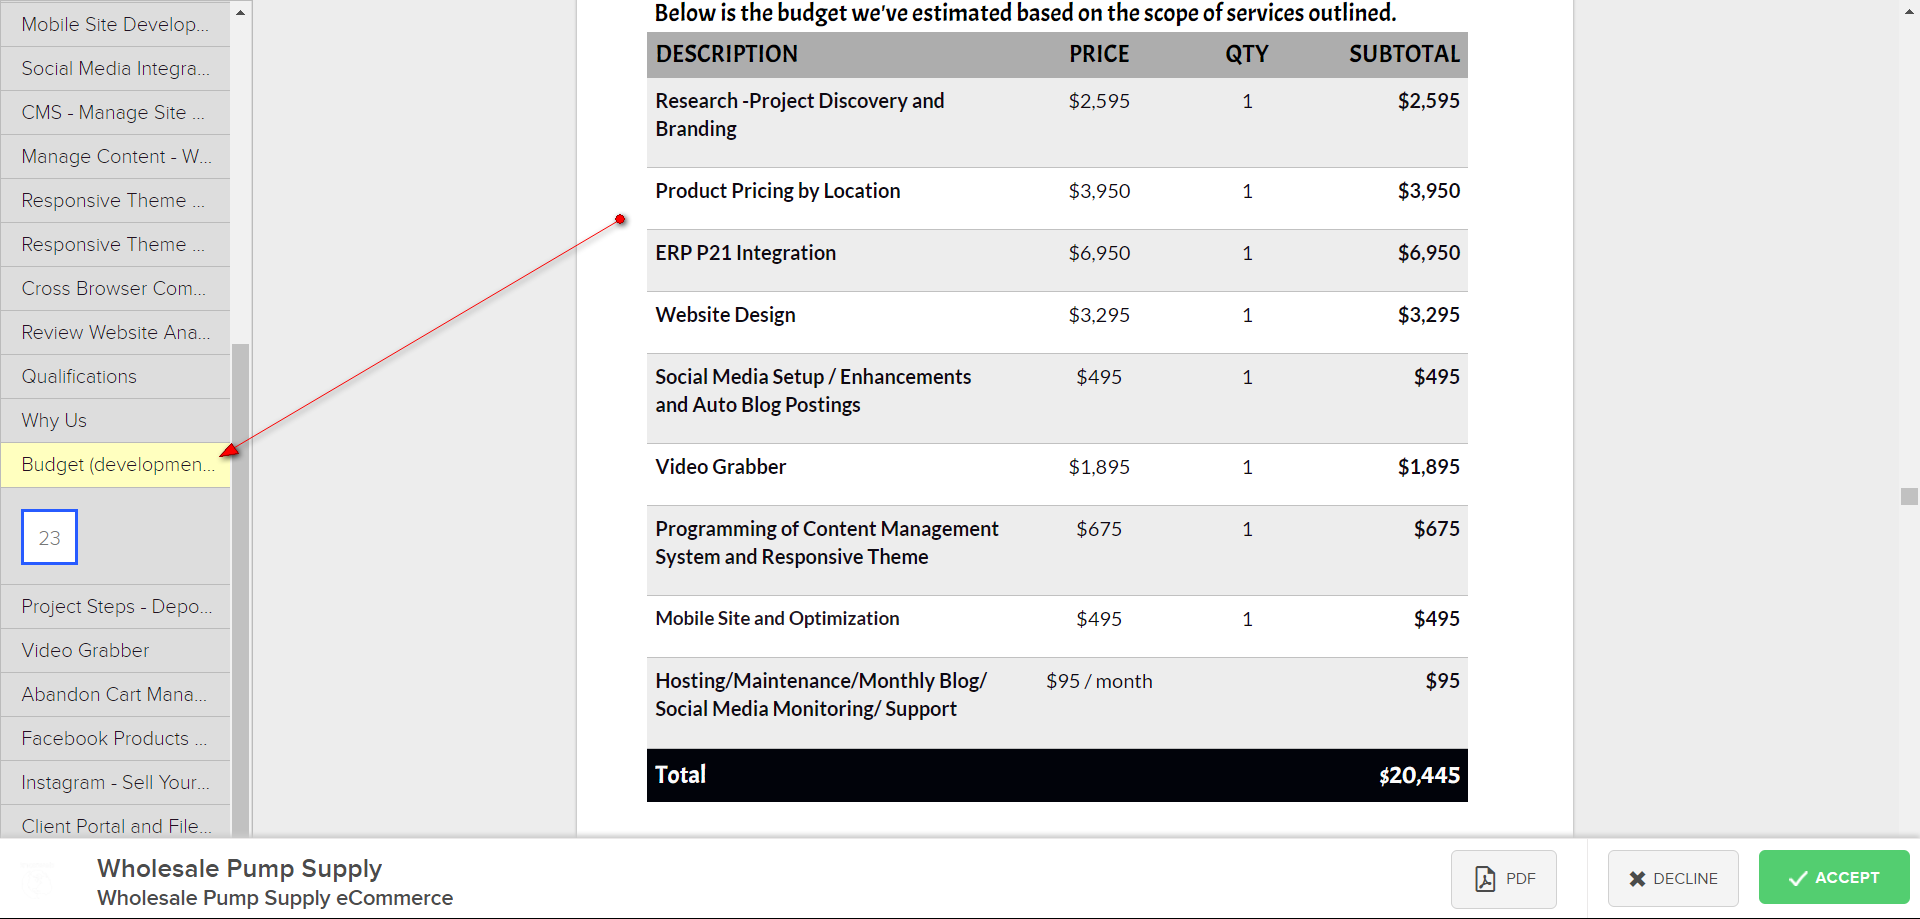Click 'Programming of Content Management System' description
The image size is (1920, 919).
[827, 543]
